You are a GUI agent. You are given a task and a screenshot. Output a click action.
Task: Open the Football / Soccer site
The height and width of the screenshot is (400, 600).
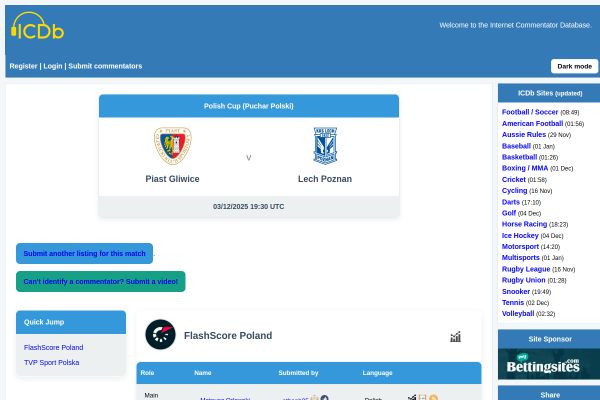coord(530,112)
